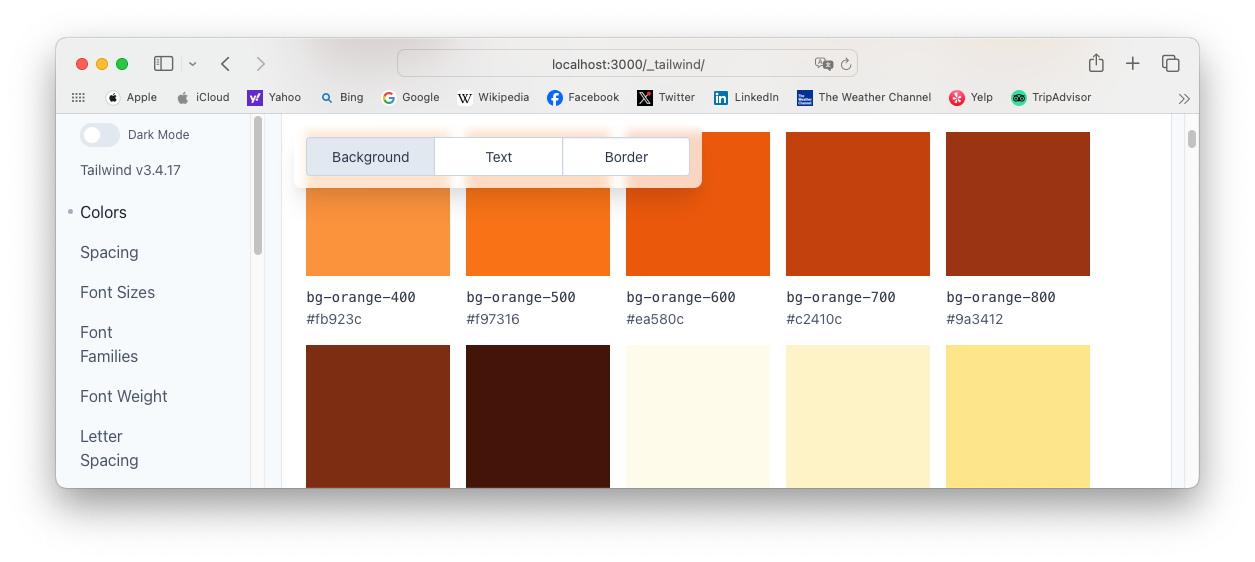Open the bookmarks grid icon
The height and width of the screenshot is (562, 1255).
click(78, 98)
